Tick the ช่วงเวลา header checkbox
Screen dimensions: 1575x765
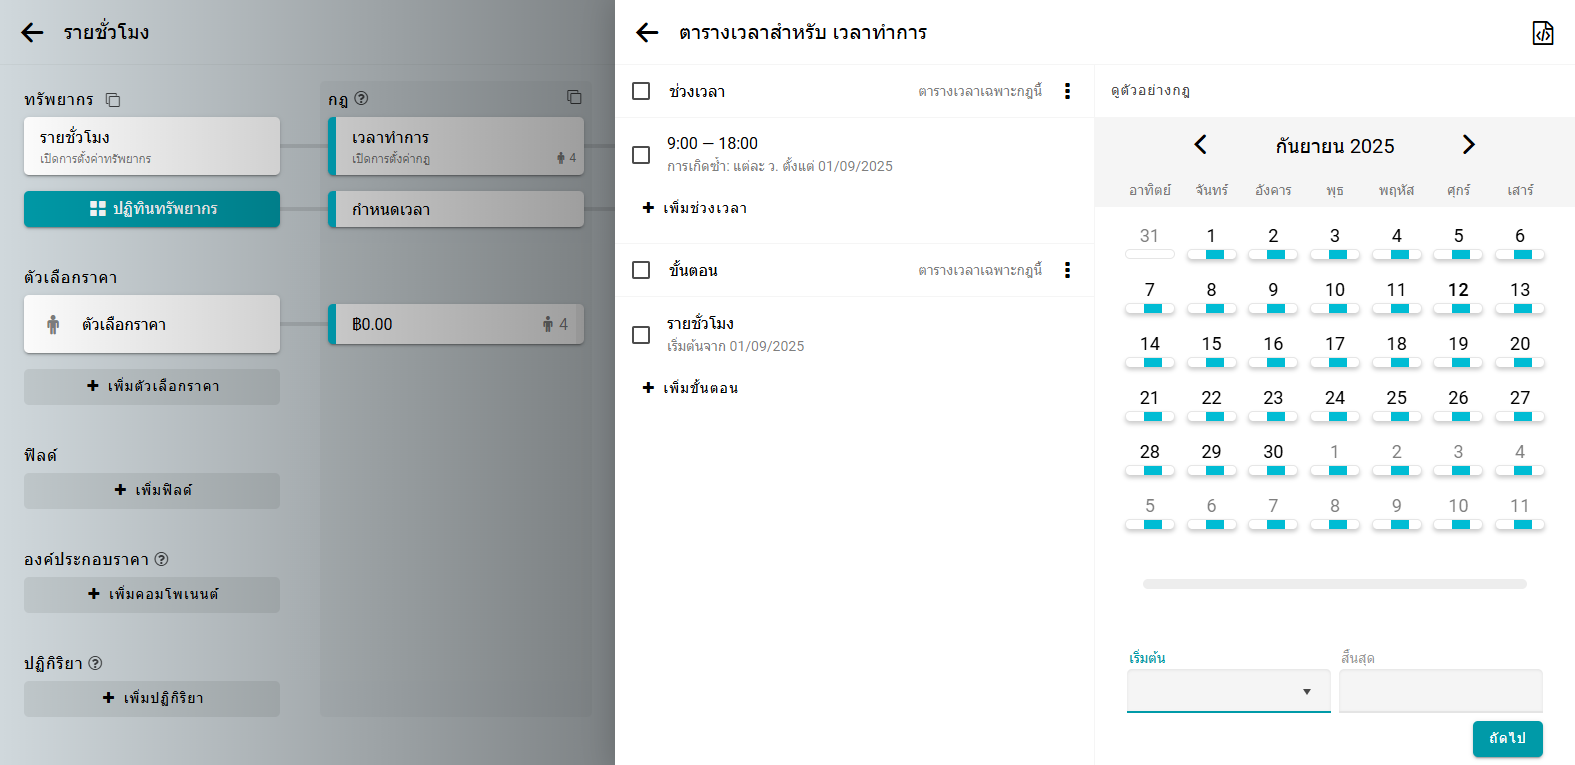[x=641, y=91]
